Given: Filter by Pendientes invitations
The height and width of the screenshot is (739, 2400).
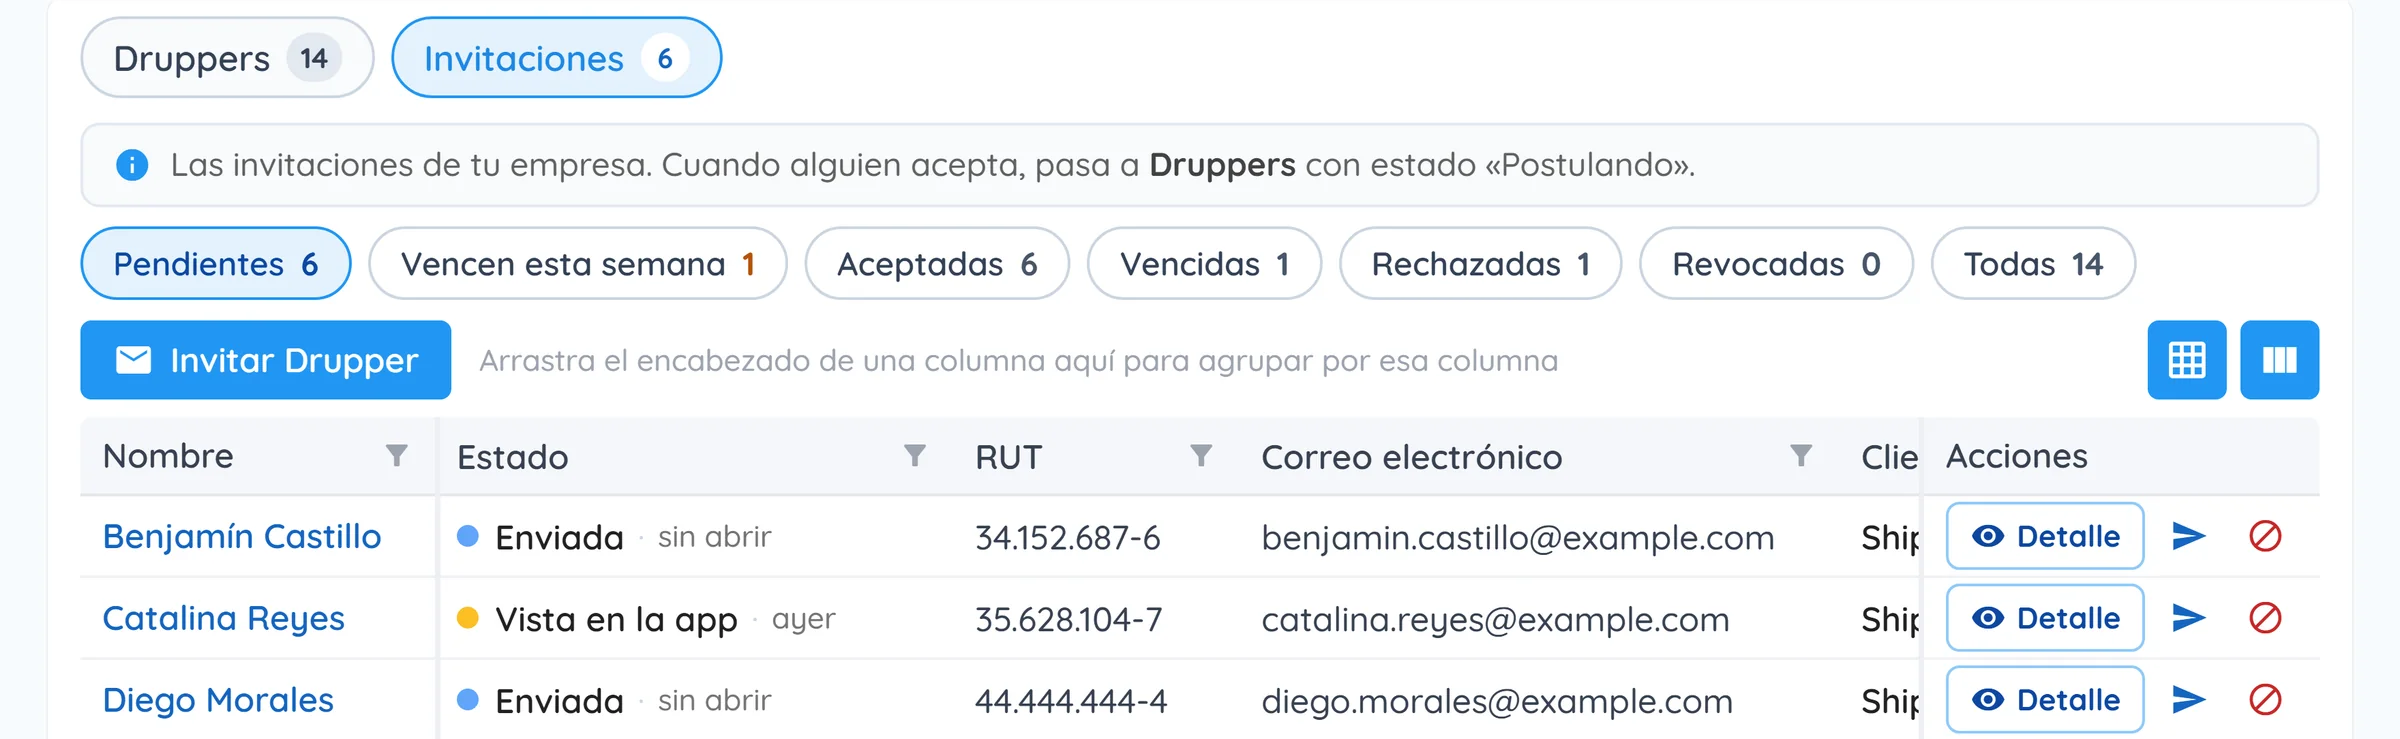Looking at the screenshot, I should coord(215,264).
